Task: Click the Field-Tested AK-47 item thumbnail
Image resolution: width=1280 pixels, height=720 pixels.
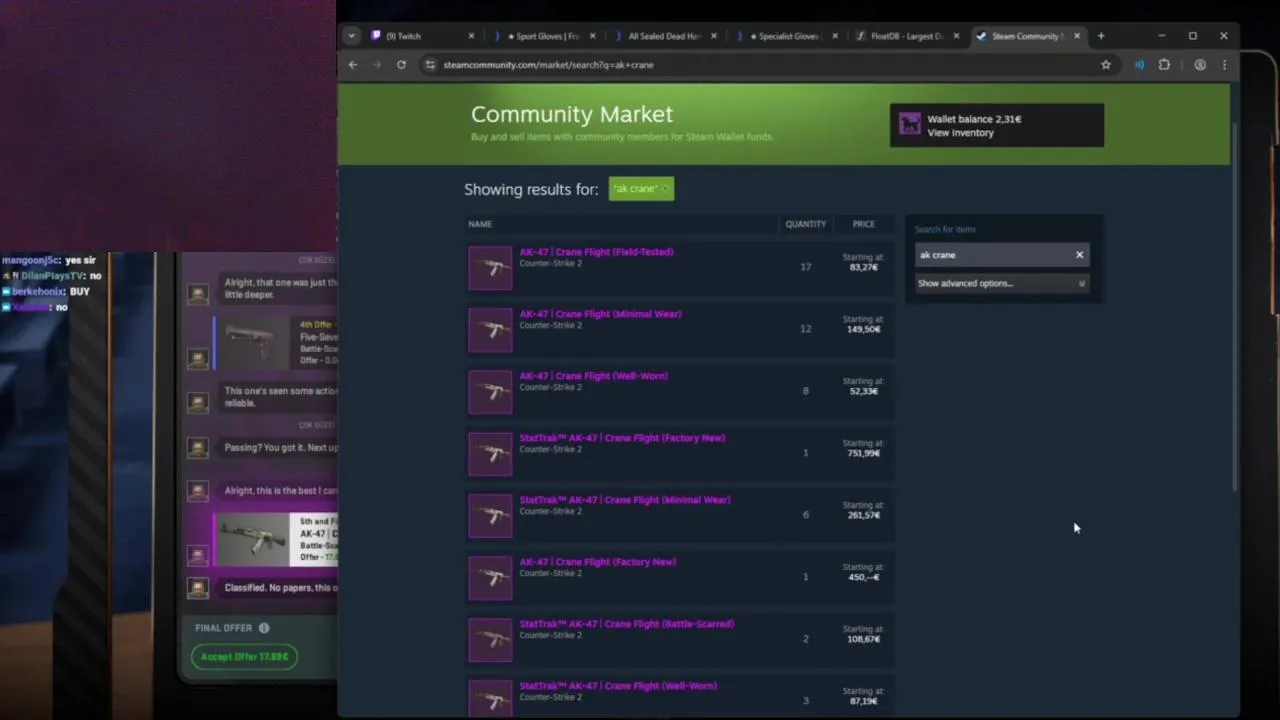Action: (x=490, y=268)
